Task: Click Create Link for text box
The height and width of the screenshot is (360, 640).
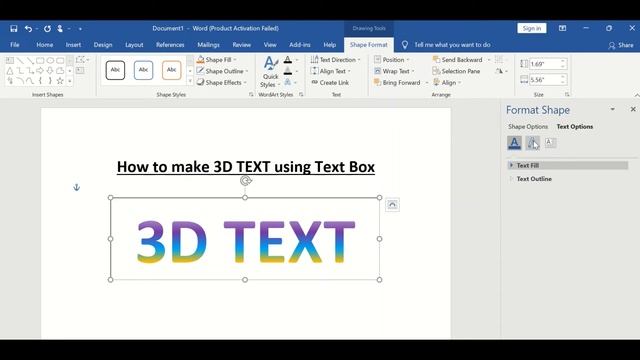Action: tap(330, 82)
